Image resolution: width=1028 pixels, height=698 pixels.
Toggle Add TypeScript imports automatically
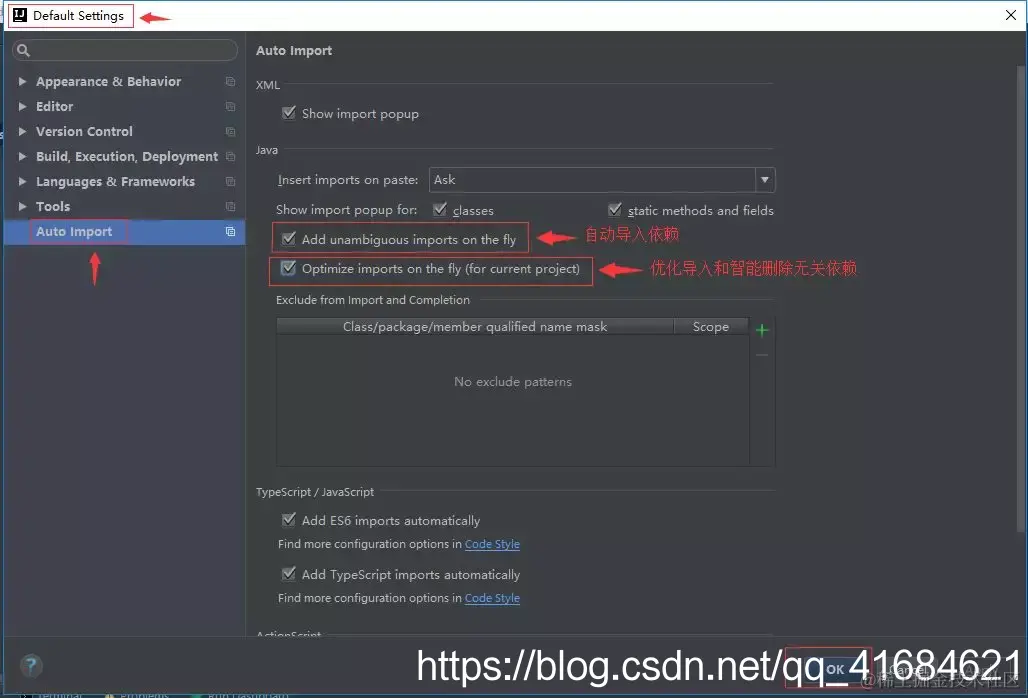click(x=288, y=573)
